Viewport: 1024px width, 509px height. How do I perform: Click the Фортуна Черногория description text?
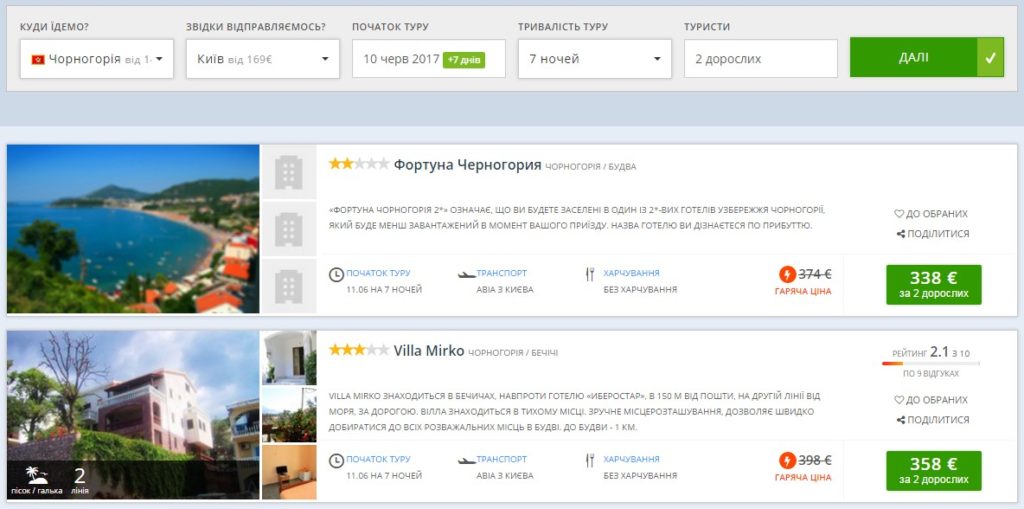coord(578,218)
